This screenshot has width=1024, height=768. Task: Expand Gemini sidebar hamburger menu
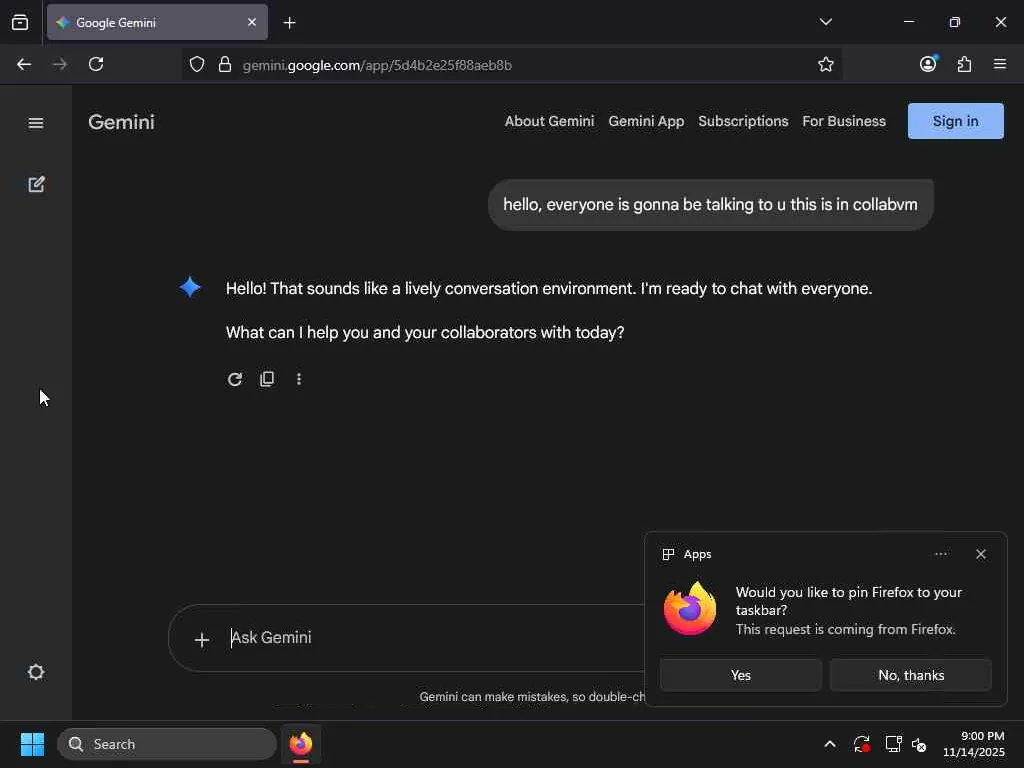[x=36, y=123]
